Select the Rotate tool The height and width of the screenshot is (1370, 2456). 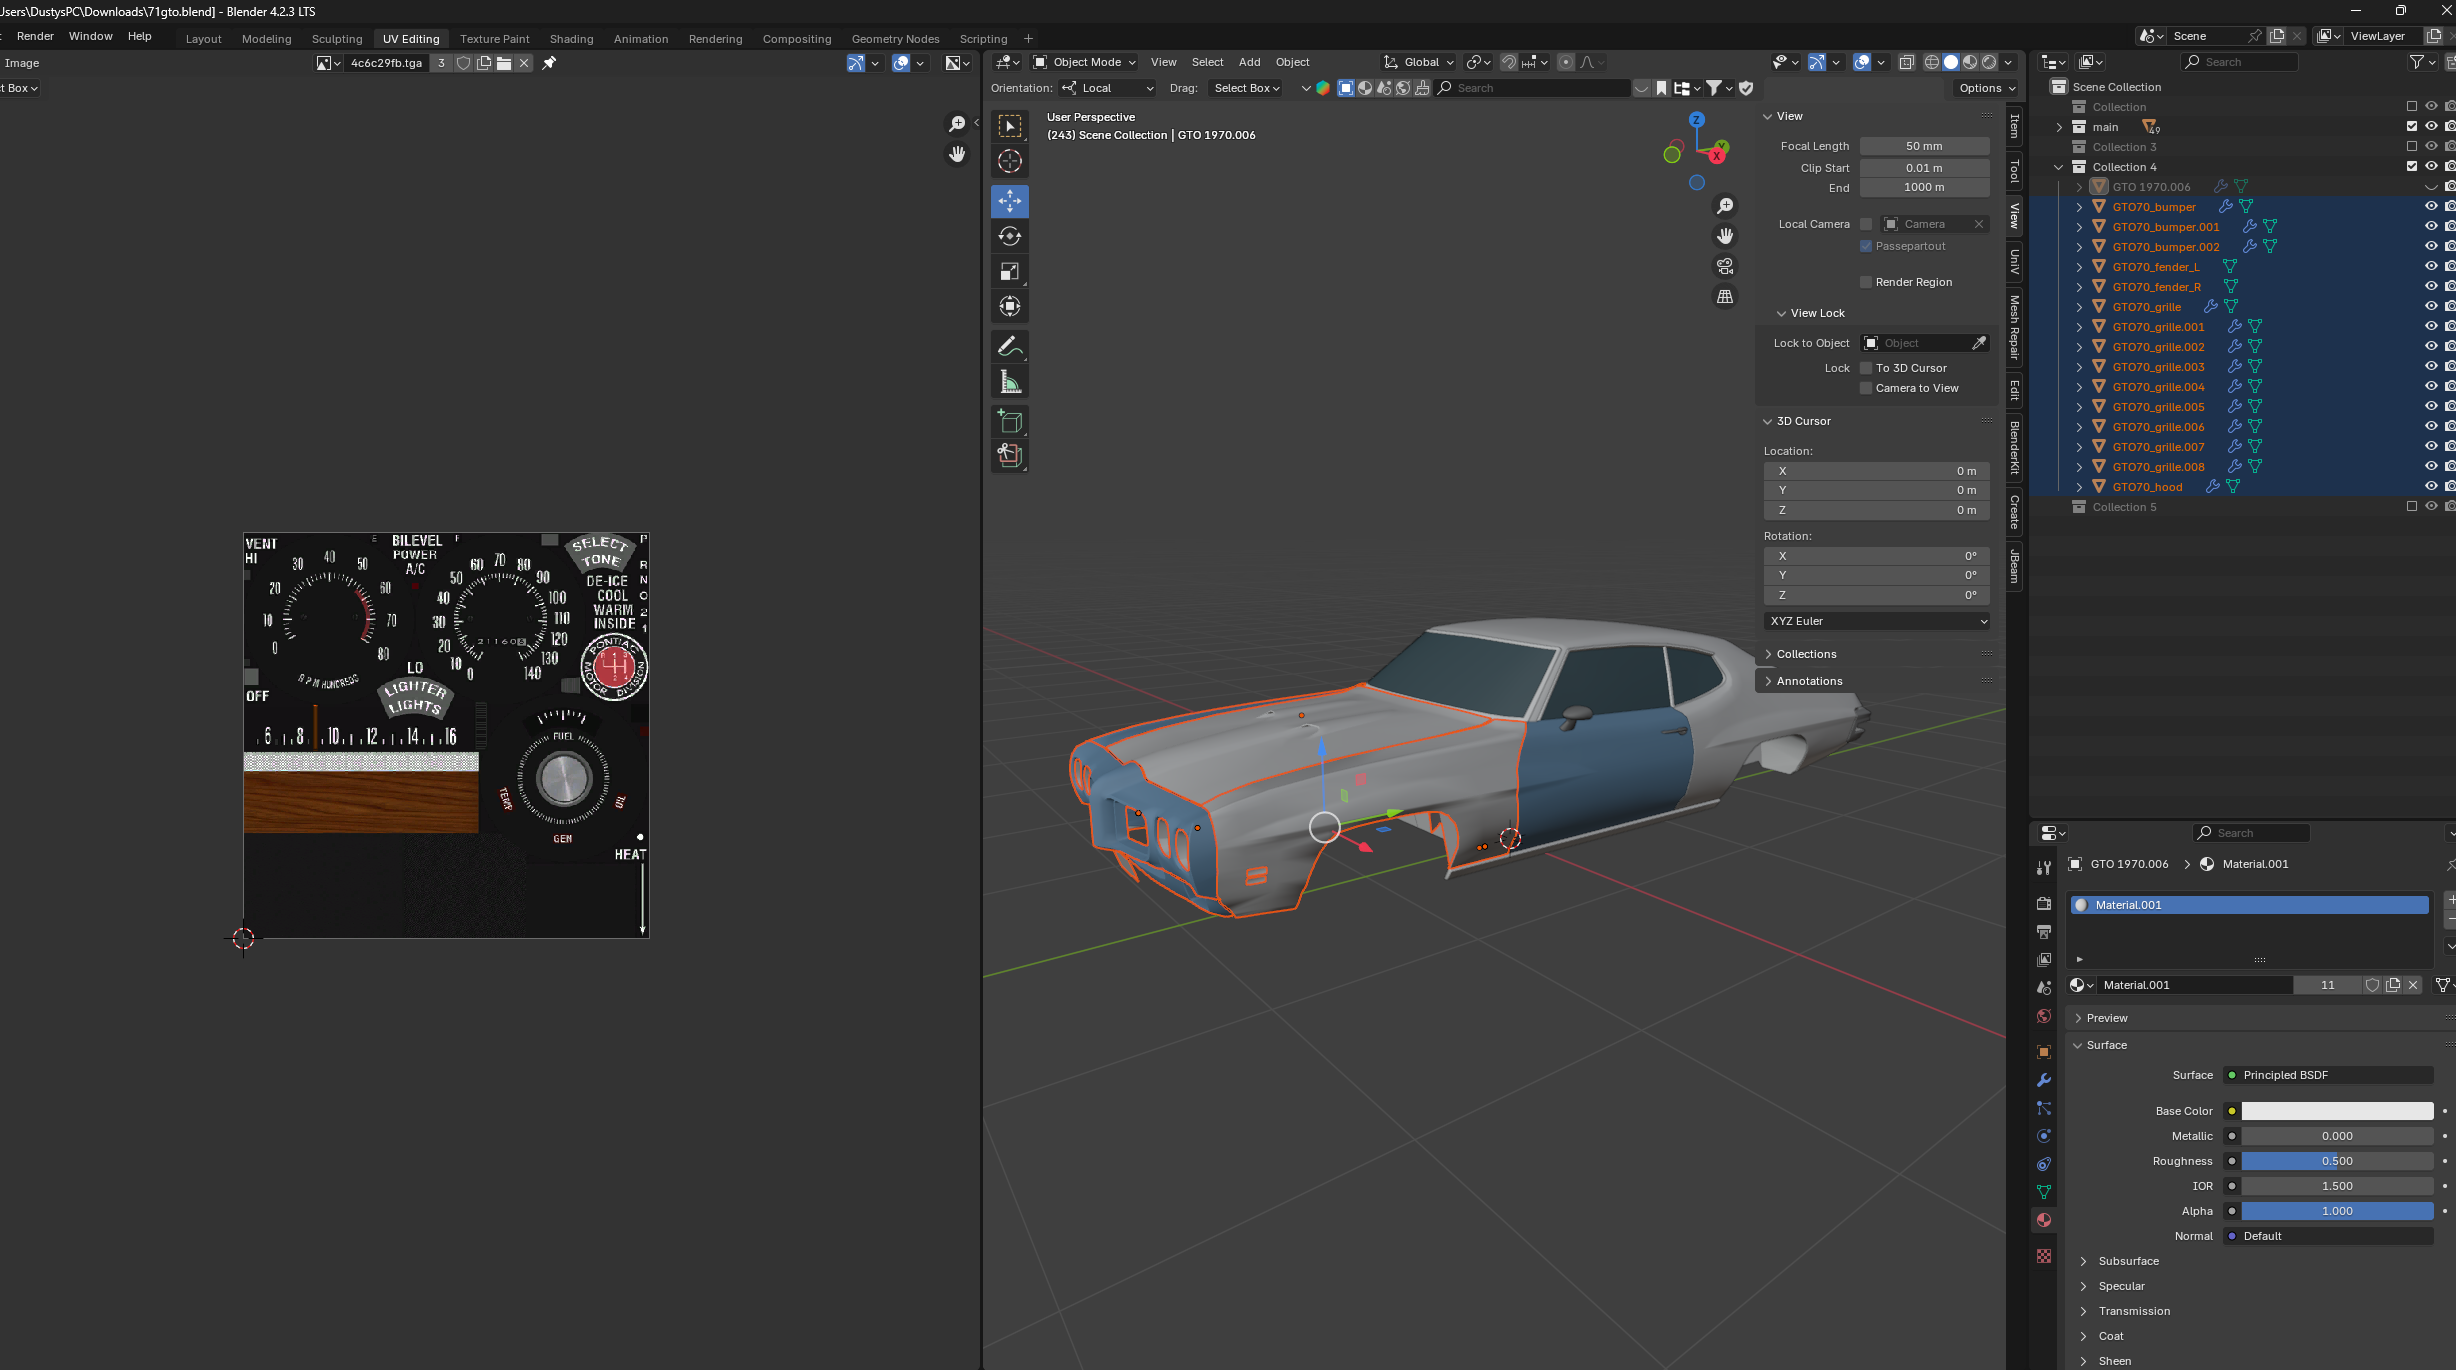[x=1010, y=236]
